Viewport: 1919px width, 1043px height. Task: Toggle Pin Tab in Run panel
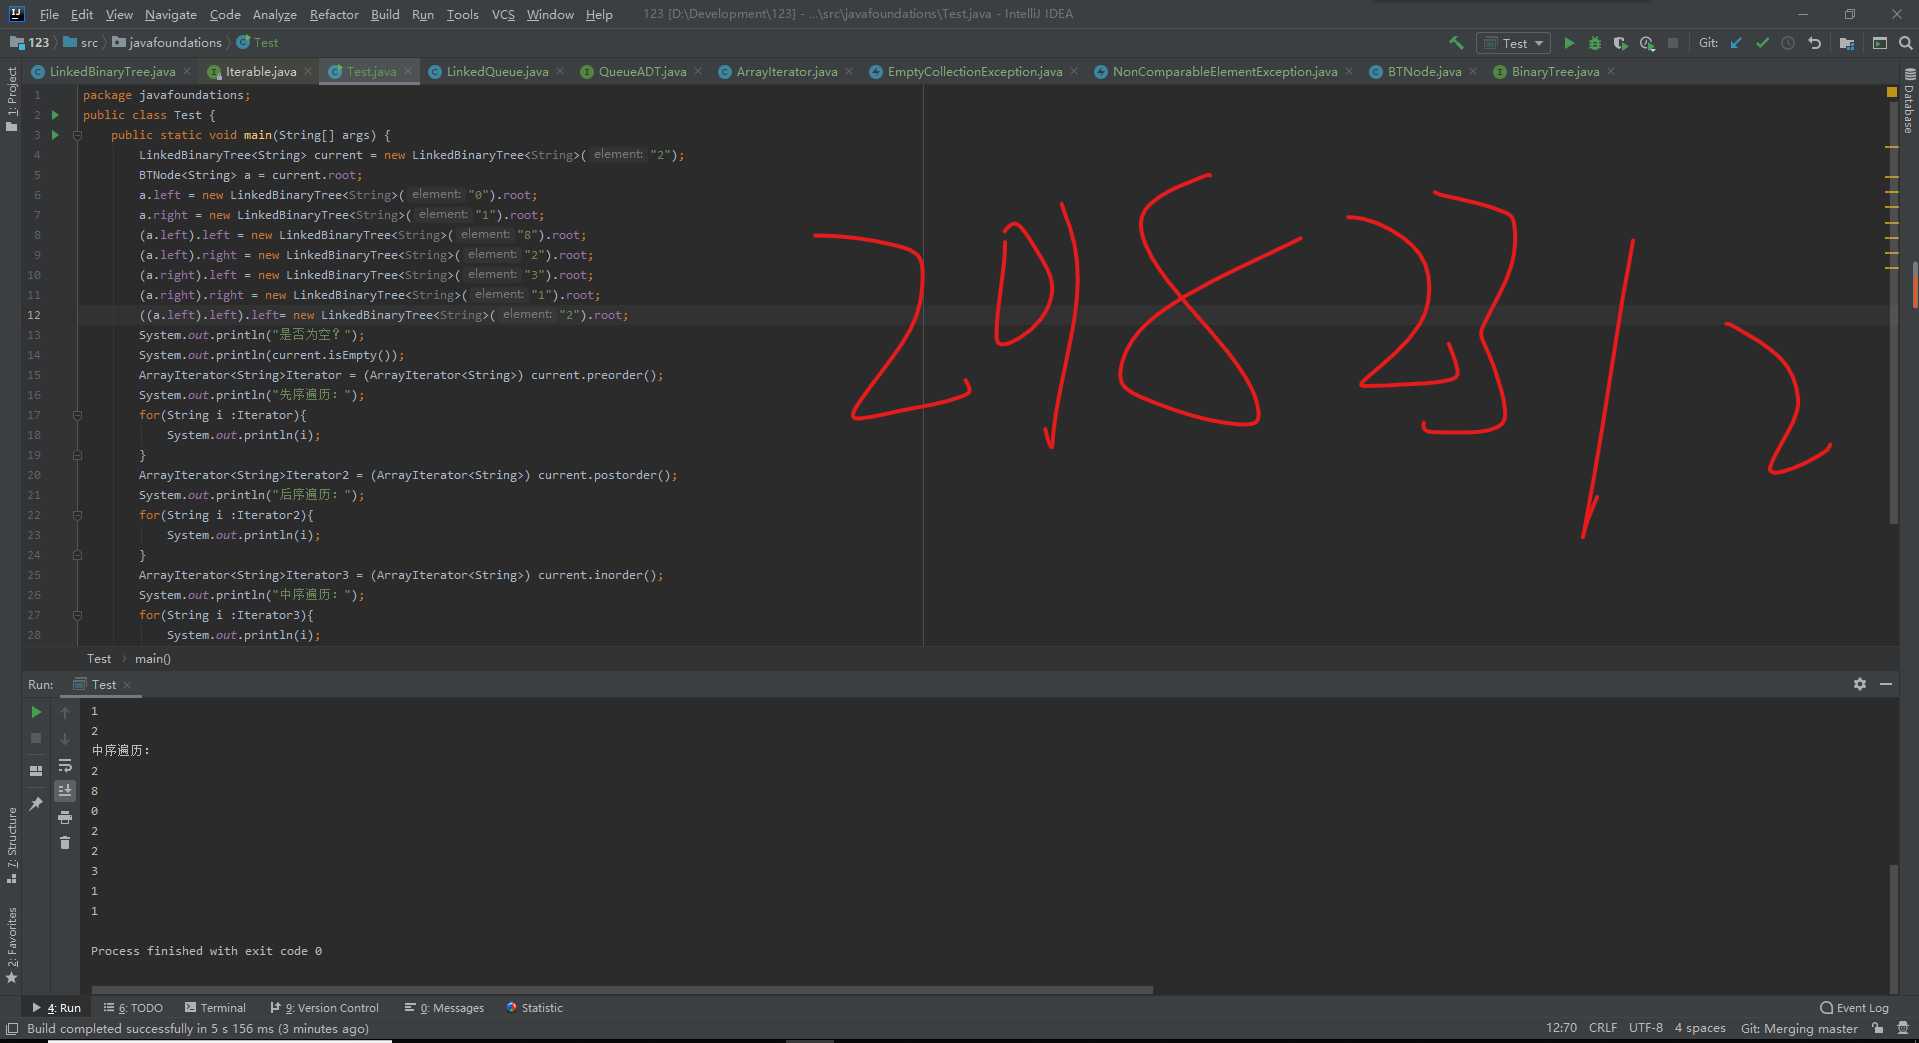[x=36, y=804]
